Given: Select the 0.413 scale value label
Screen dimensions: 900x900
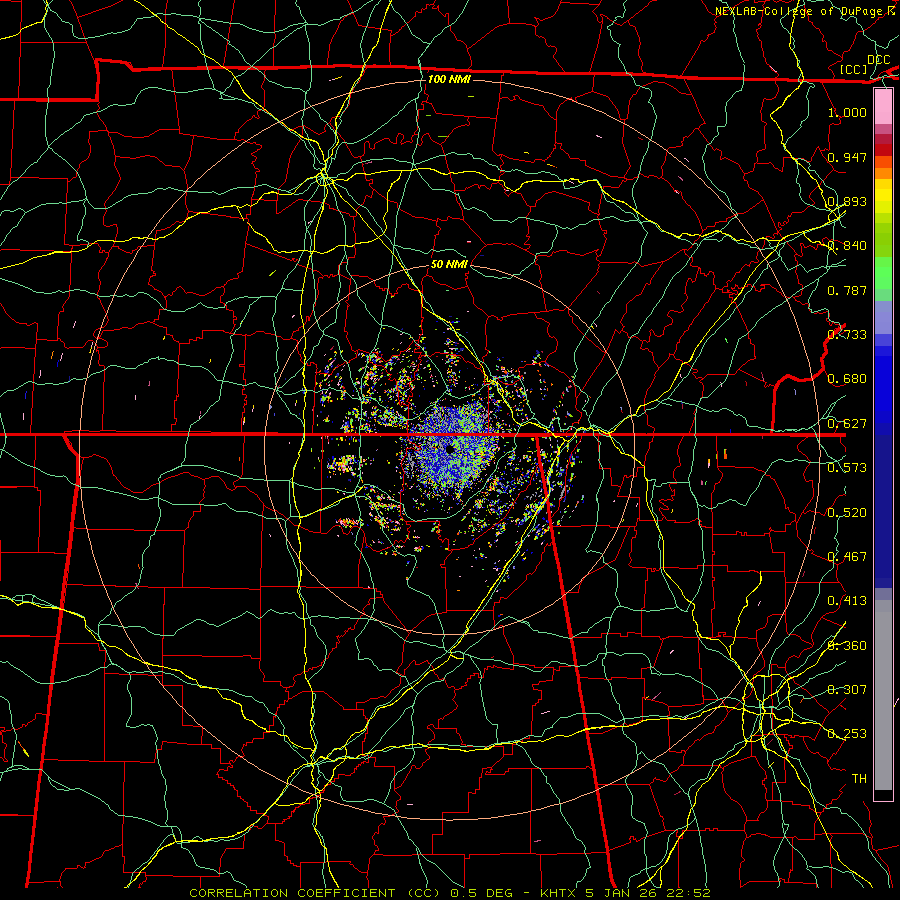Looking at the screenshot, I should tap(847, 601).
